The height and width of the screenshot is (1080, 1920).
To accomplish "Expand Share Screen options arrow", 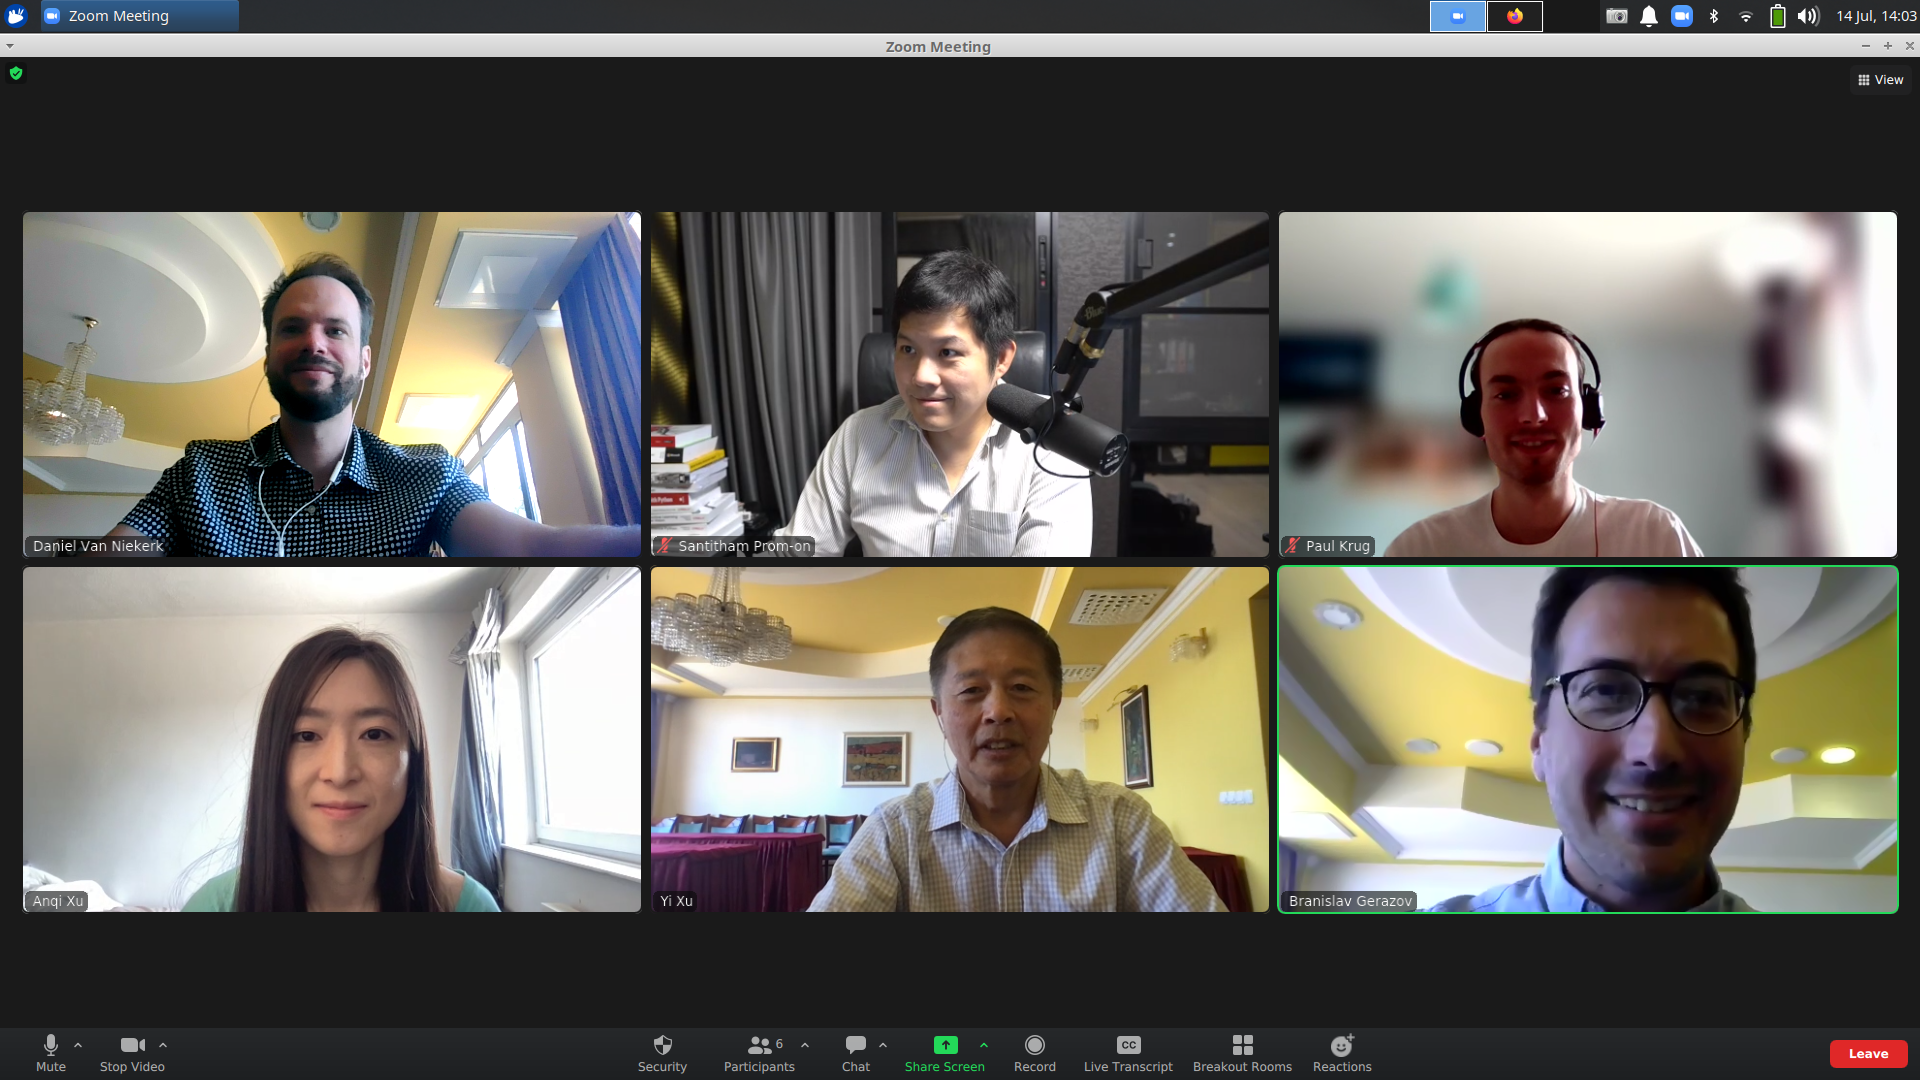I will (984, 1045).
